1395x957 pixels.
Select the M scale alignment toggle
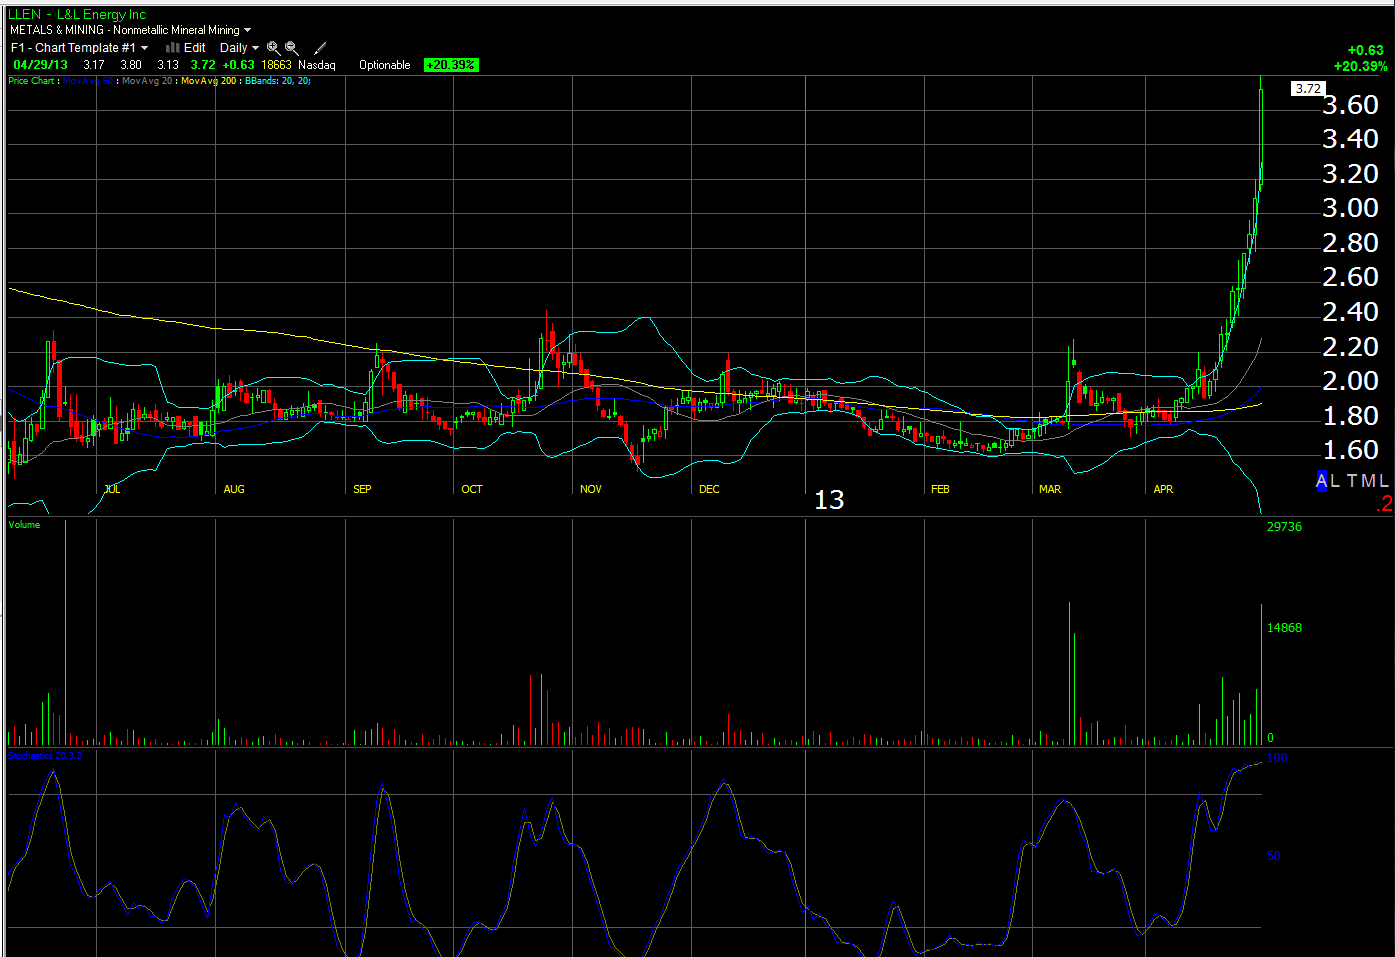pyautogui.click(x=1367, y=481)
